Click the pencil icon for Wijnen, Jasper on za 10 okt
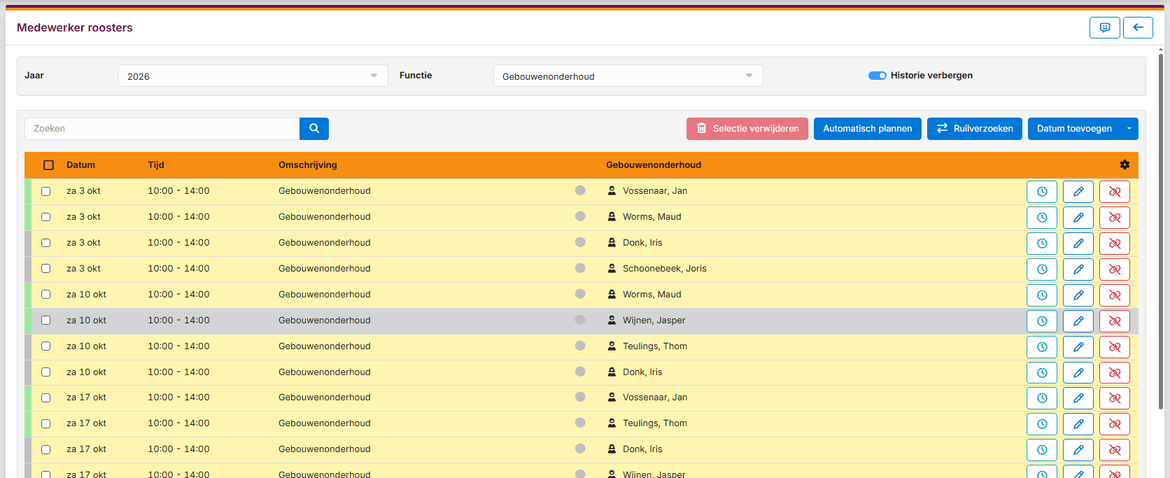 click(x=1078, y=321)
